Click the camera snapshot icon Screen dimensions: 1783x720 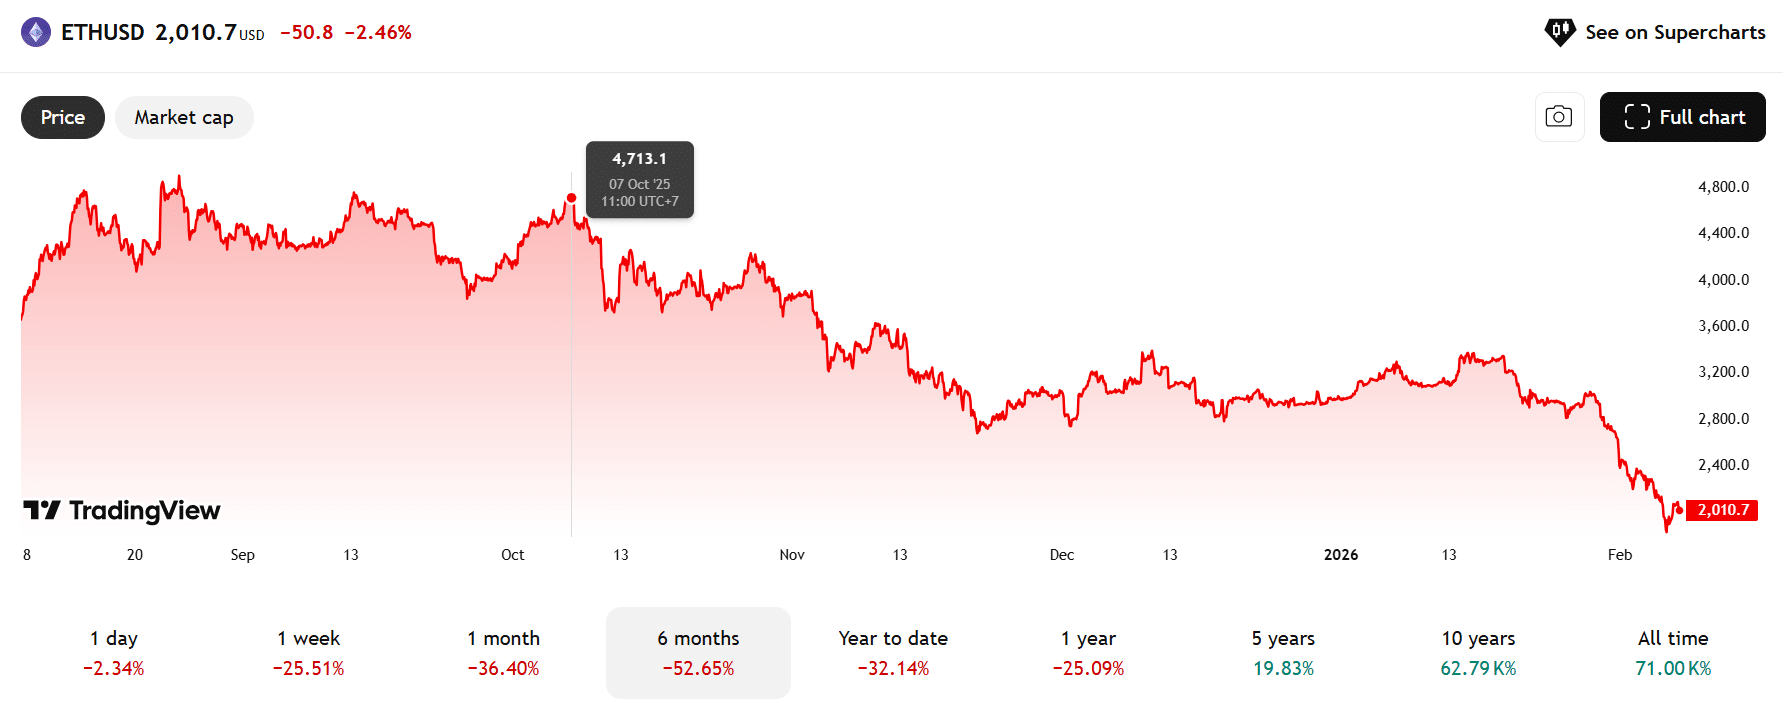(1559, 117)
